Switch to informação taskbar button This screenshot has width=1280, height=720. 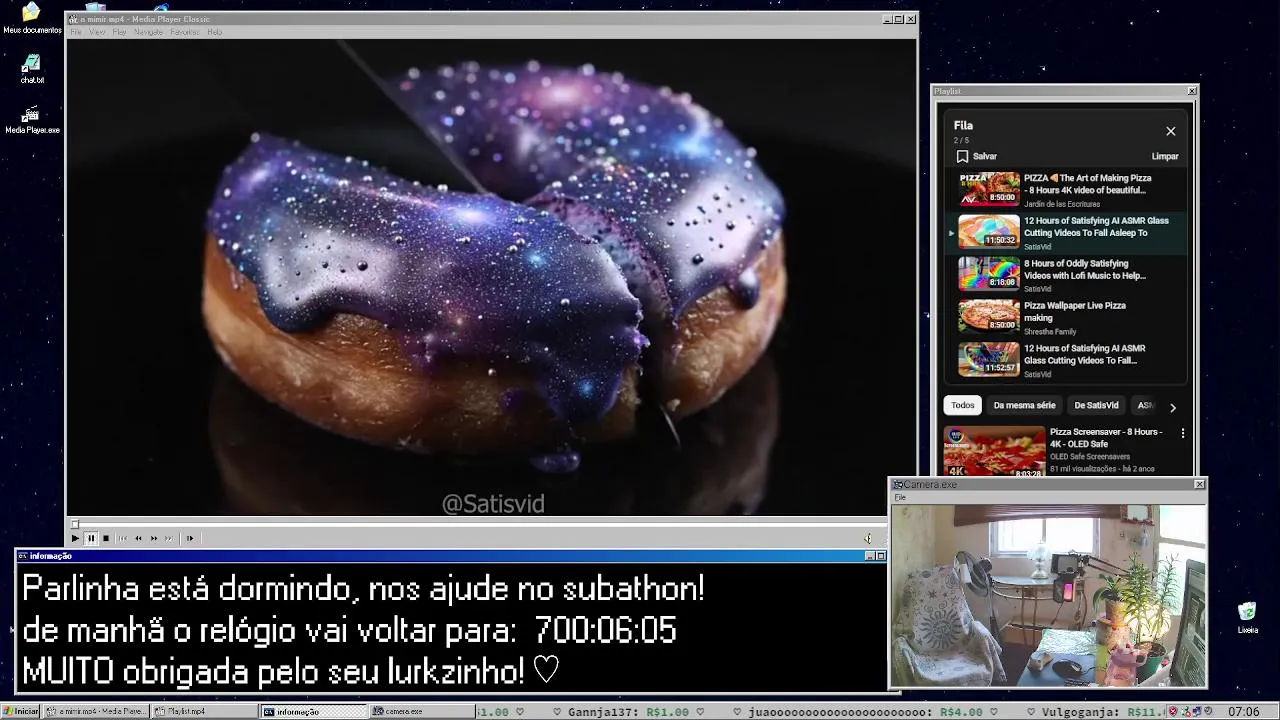click(x=314, y=711)
